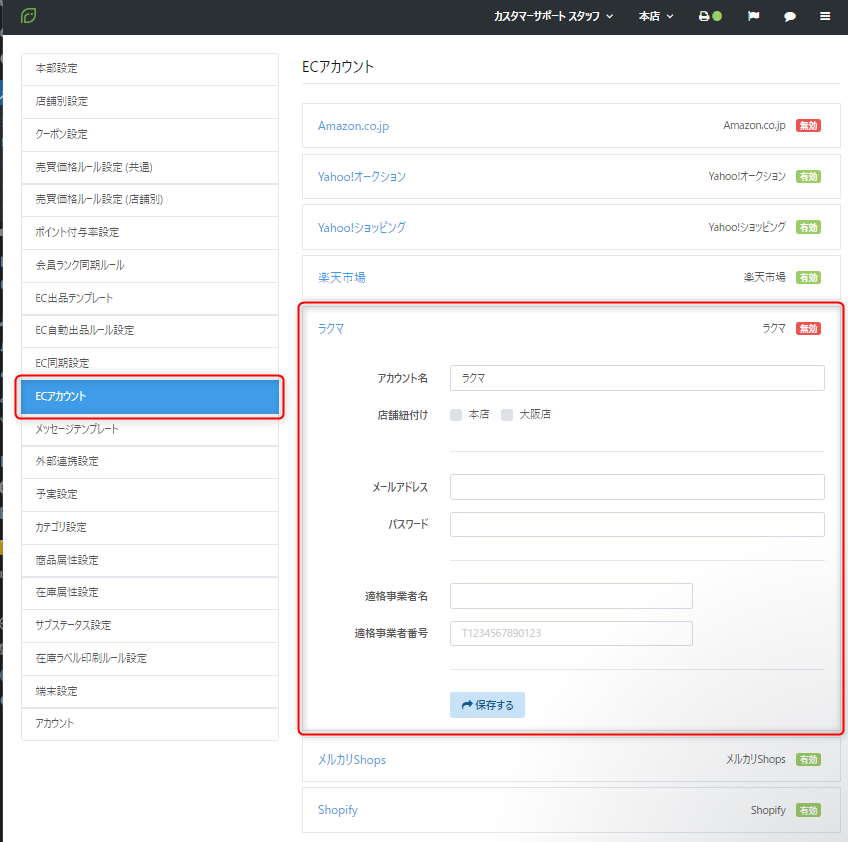Open 端末設定 in the sidebar
The height and width of the screenshot is (842, 848).
pos(150,692)
